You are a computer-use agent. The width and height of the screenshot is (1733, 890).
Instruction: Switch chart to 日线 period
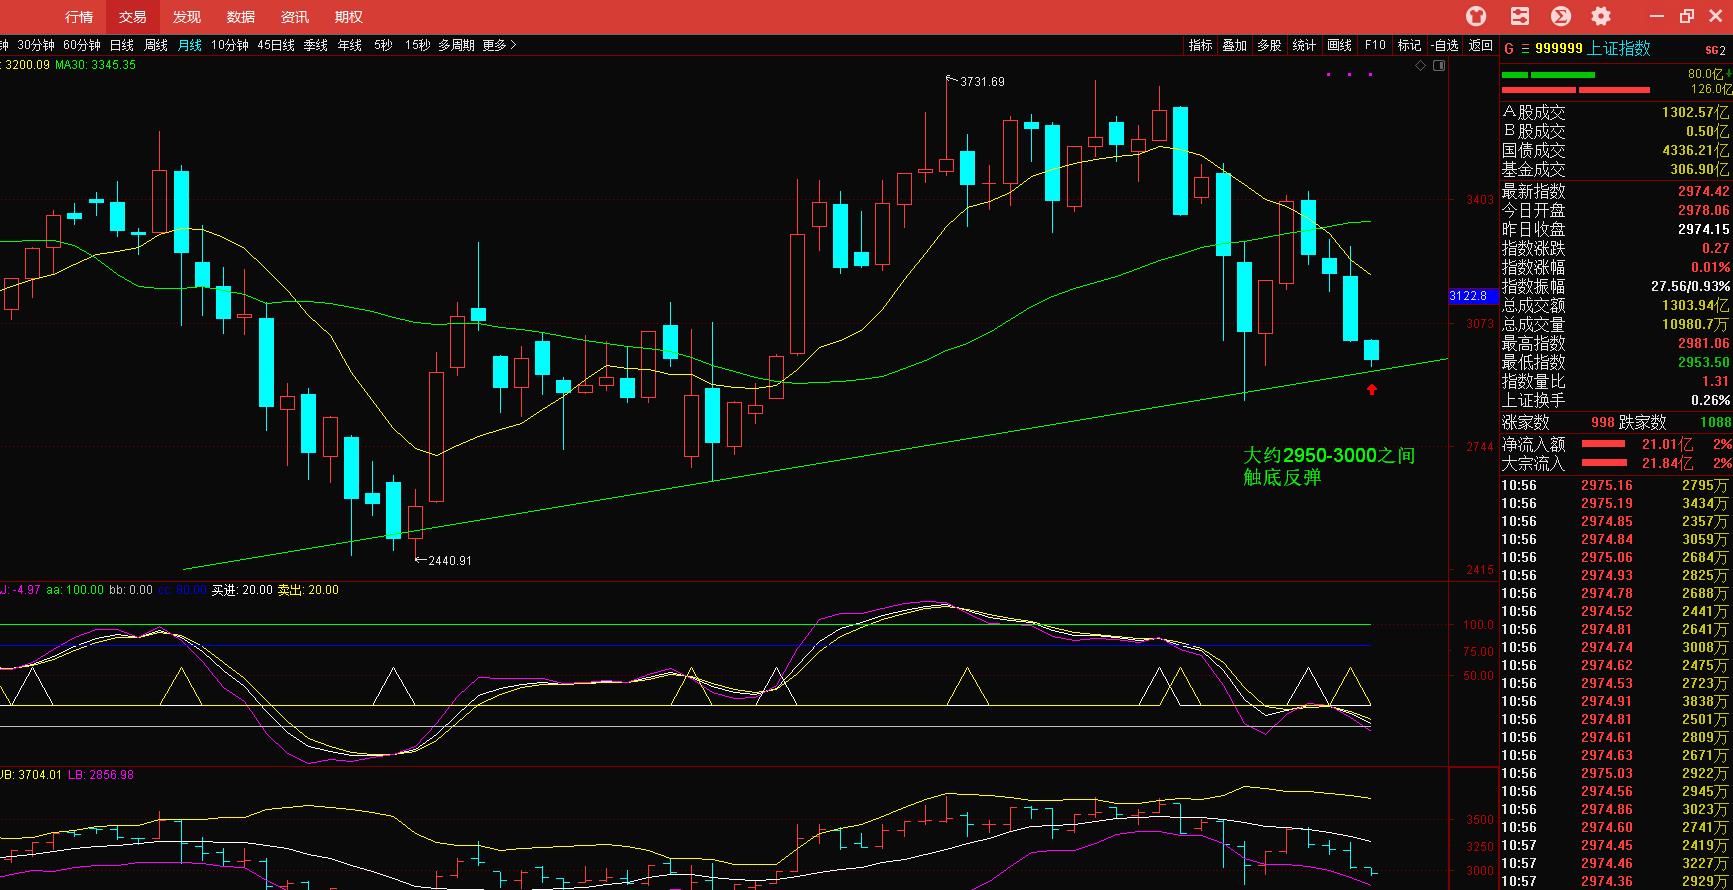click(x=122, y=45)
